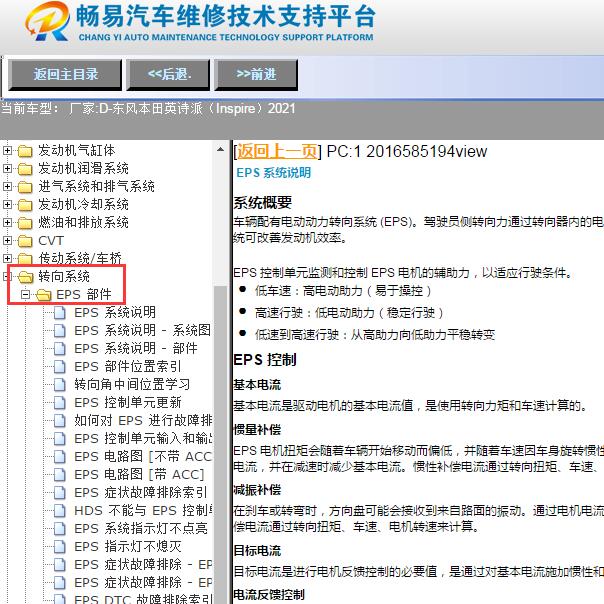Click document icon of EPS 系统说明 - 部件
The image size is (604, 604).
(x=60, y=349)
